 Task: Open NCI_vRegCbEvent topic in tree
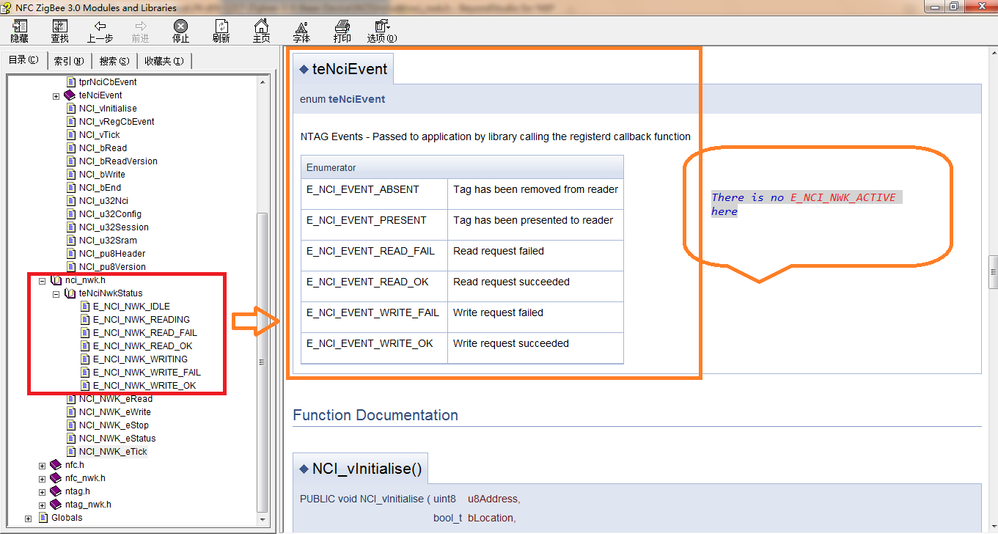(x=116, y=122)
